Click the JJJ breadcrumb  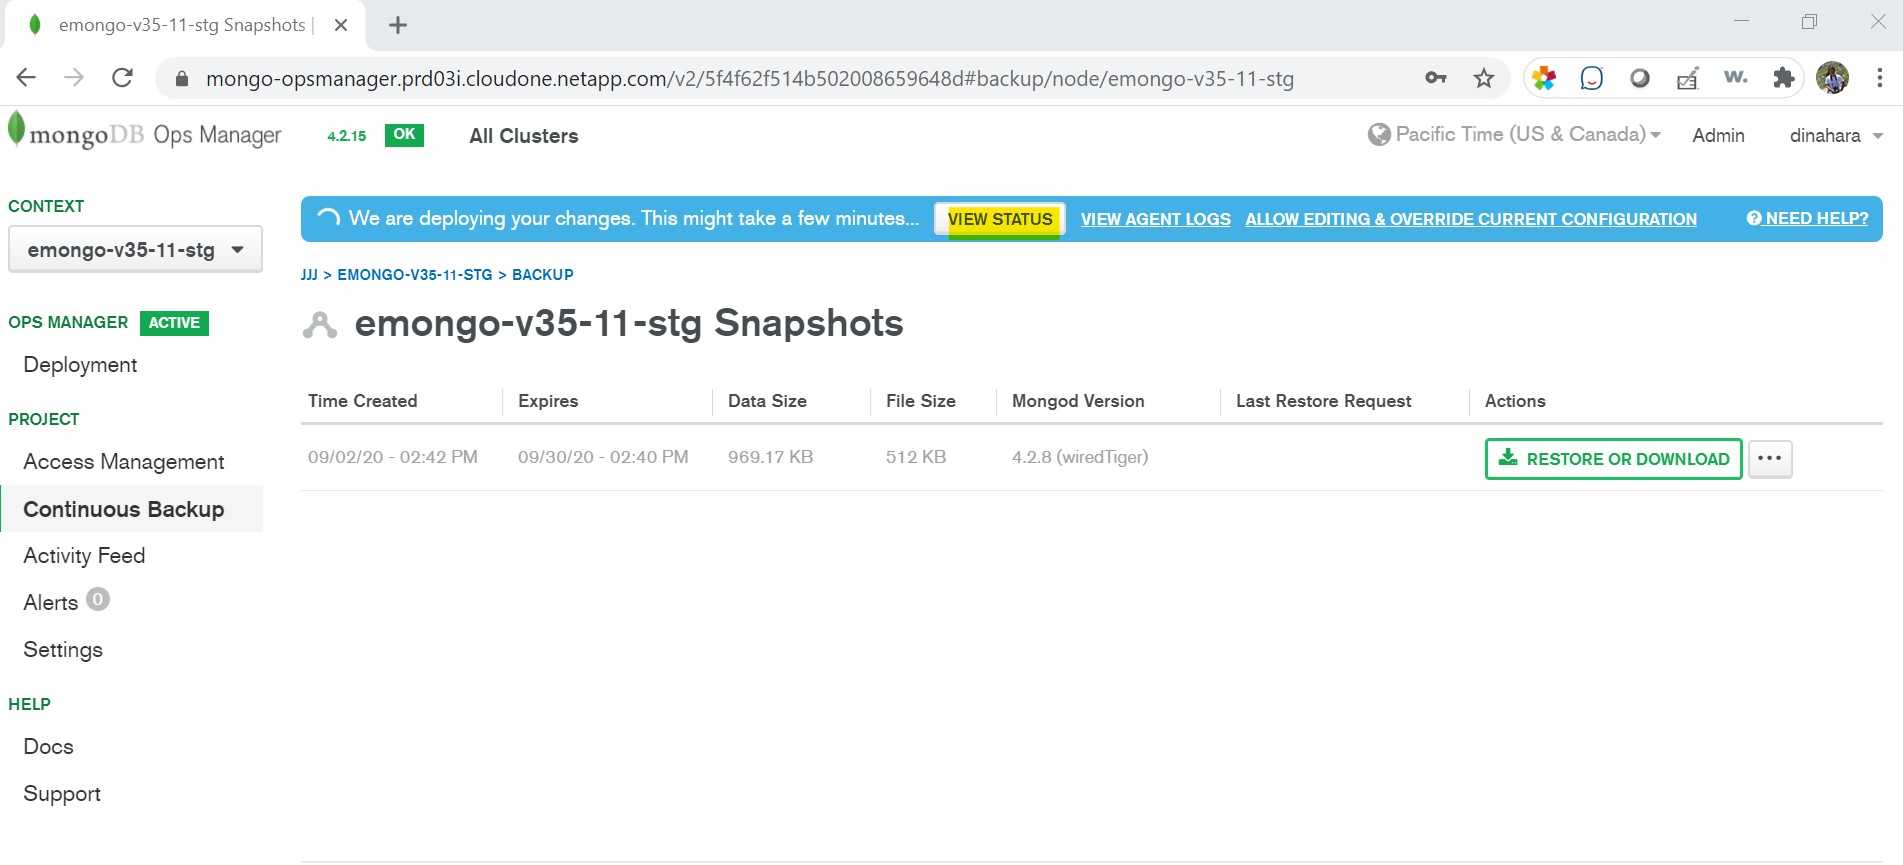tap(309, 275)
